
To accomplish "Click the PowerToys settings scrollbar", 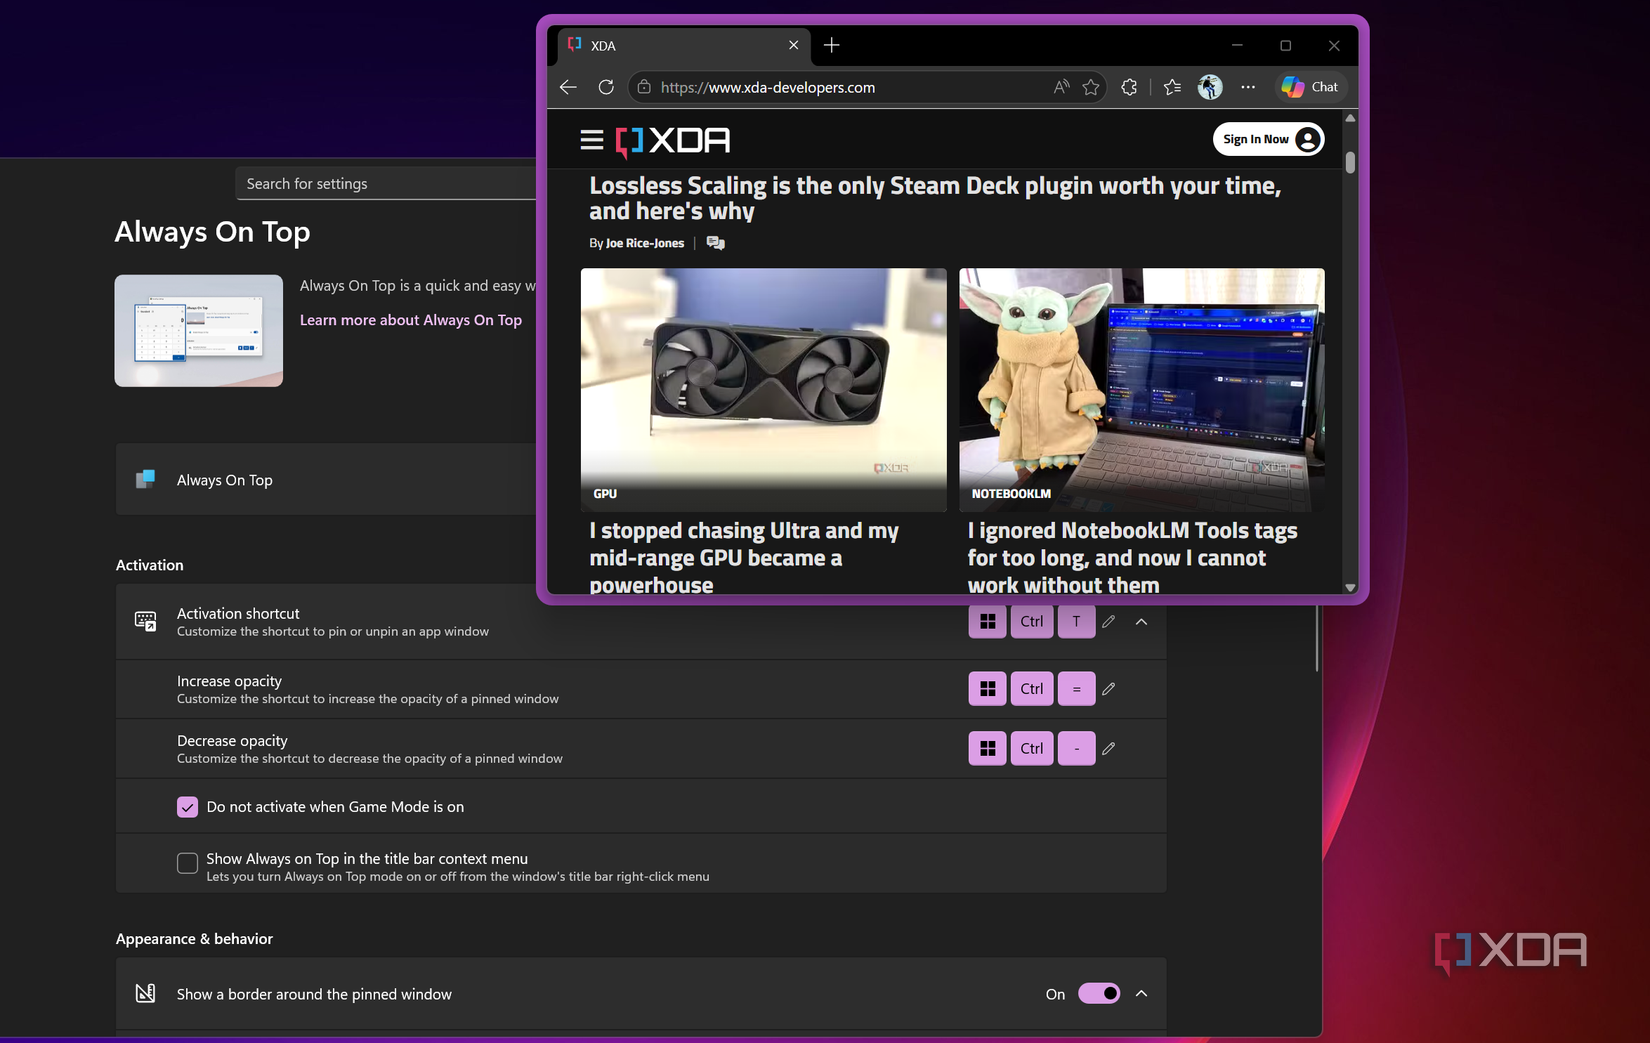I will (1317, 638).
